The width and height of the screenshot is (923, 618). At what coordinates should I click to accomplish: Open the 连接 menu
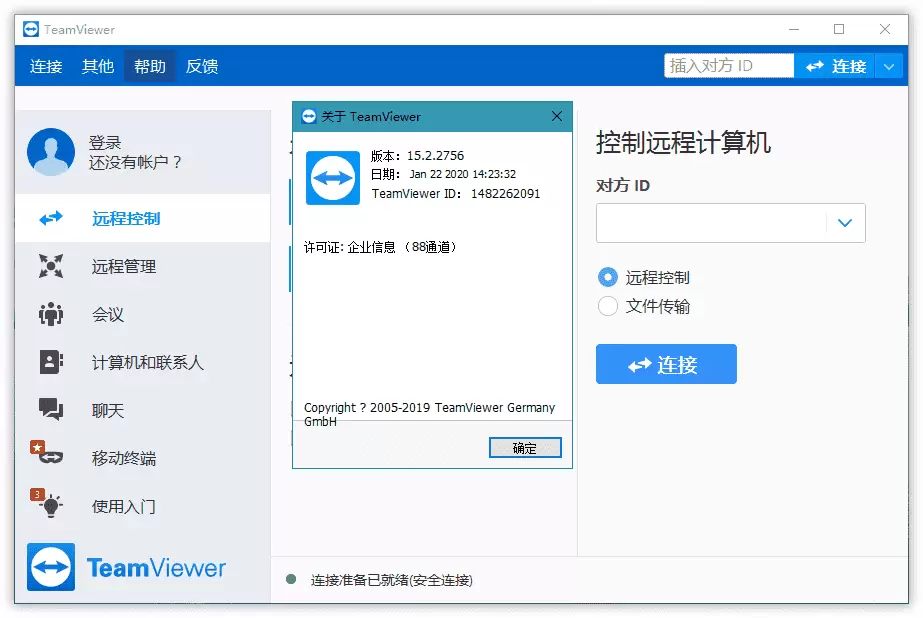tap(46, 66)
